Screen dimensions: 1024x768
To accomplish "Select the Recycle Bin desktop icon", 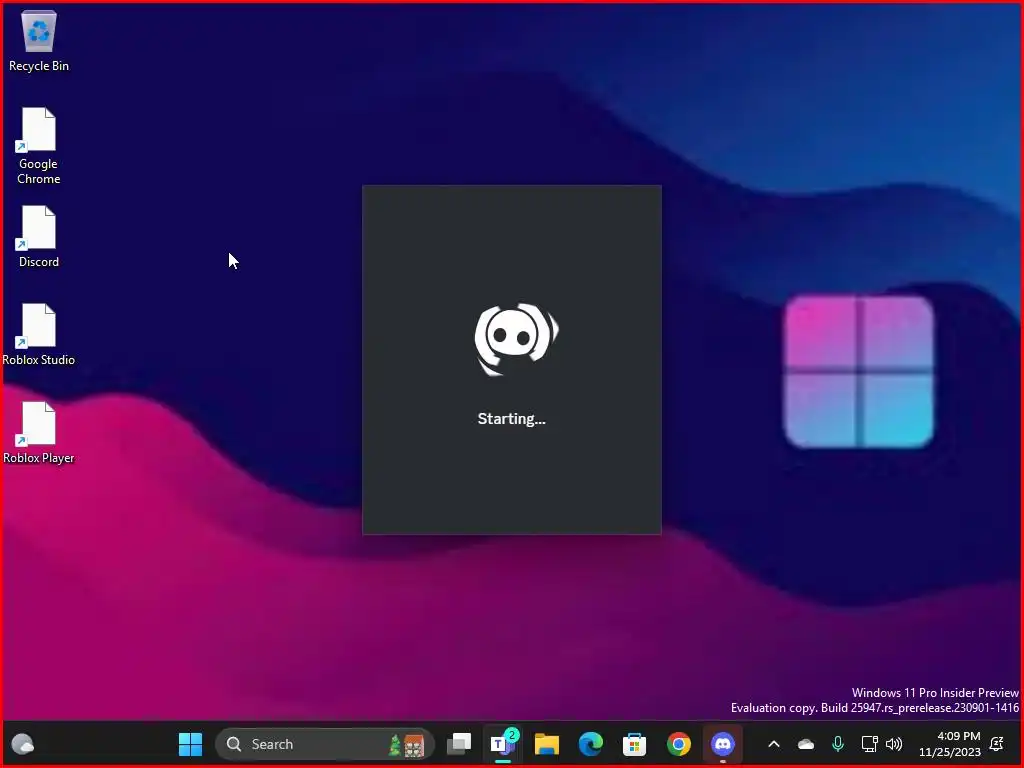I will pos(39,41).
